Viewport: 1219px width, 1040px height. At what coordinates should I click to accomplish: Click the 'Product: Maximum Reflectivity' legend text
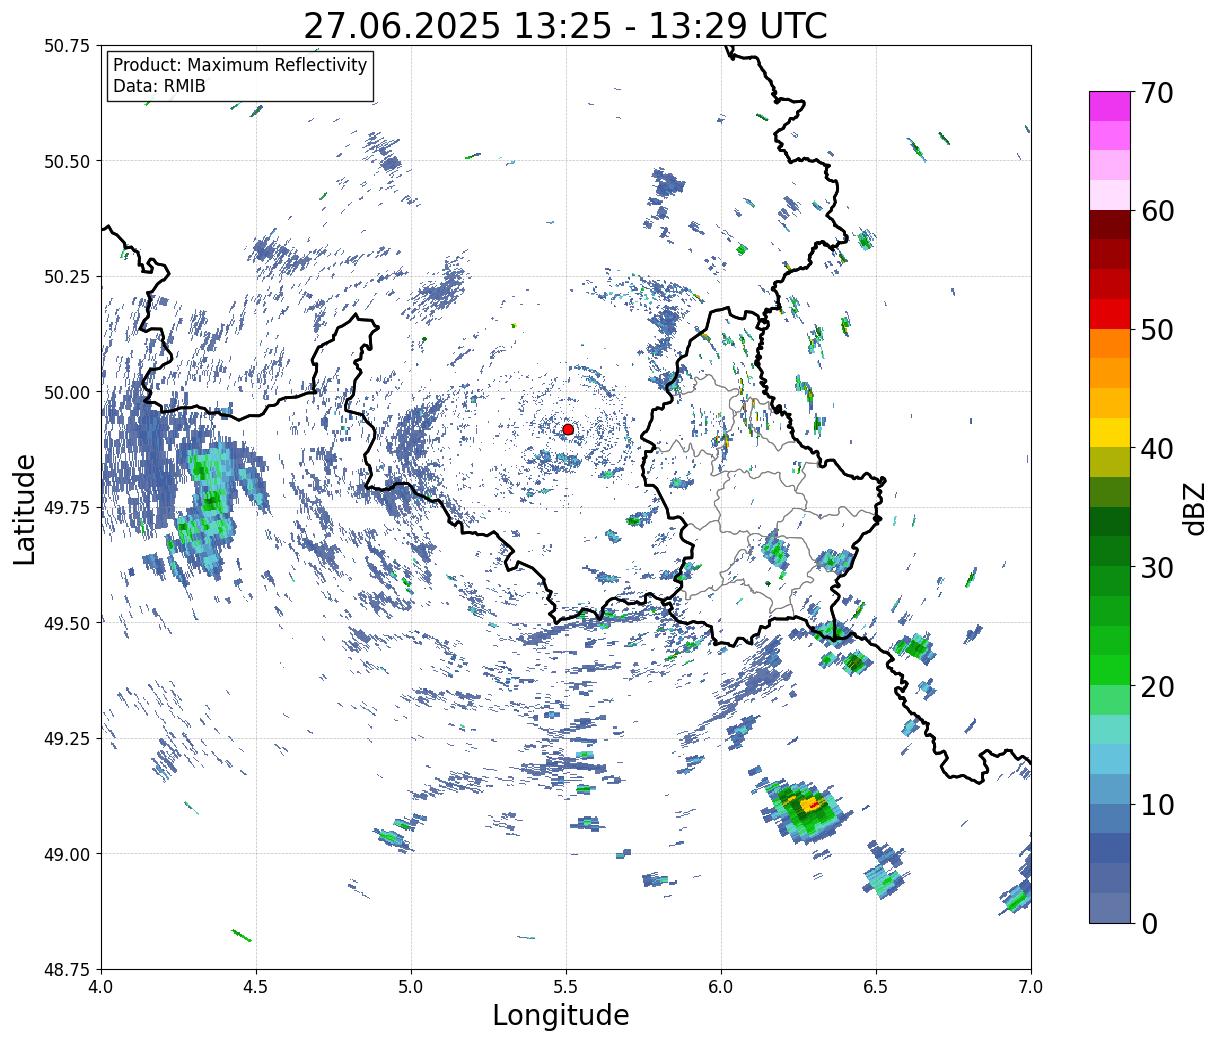click(x=240, y=65)
